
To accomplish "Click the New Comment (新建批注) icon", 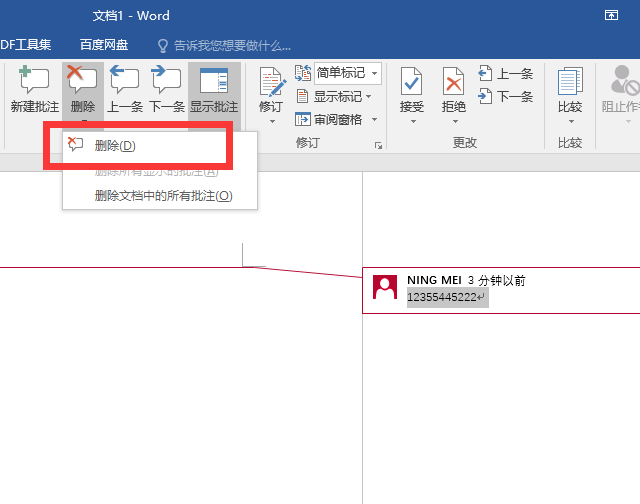I will tap(34, 80).
